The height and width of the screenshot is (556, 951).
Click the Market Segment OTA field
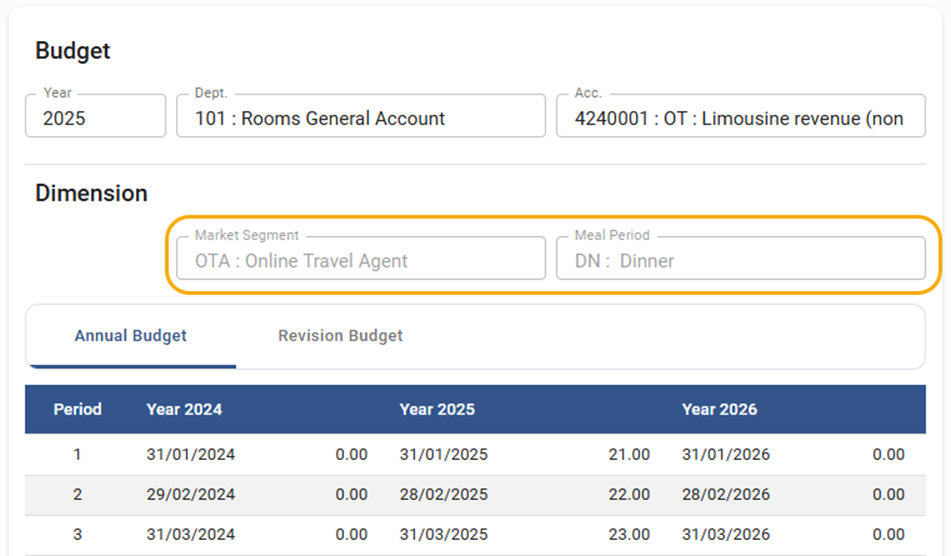(360, 260)
